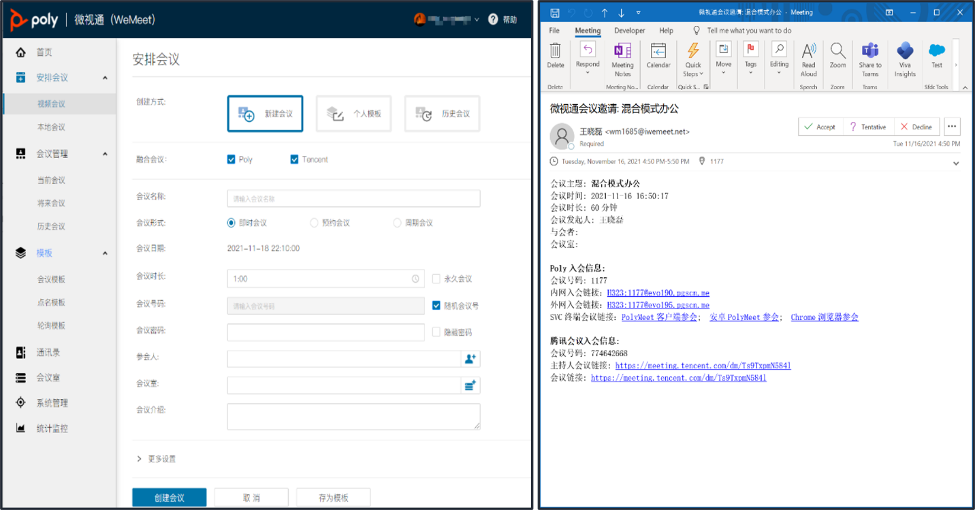
Task: Click the Delete icon in Outlook ribbon
Action: pyautogui.click(x=555, y=51)
